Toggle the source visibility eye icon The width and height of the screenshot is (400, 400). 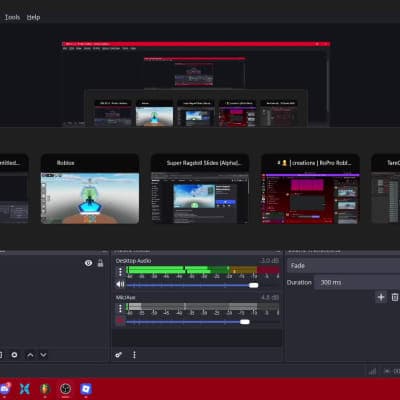pos(88,263)
